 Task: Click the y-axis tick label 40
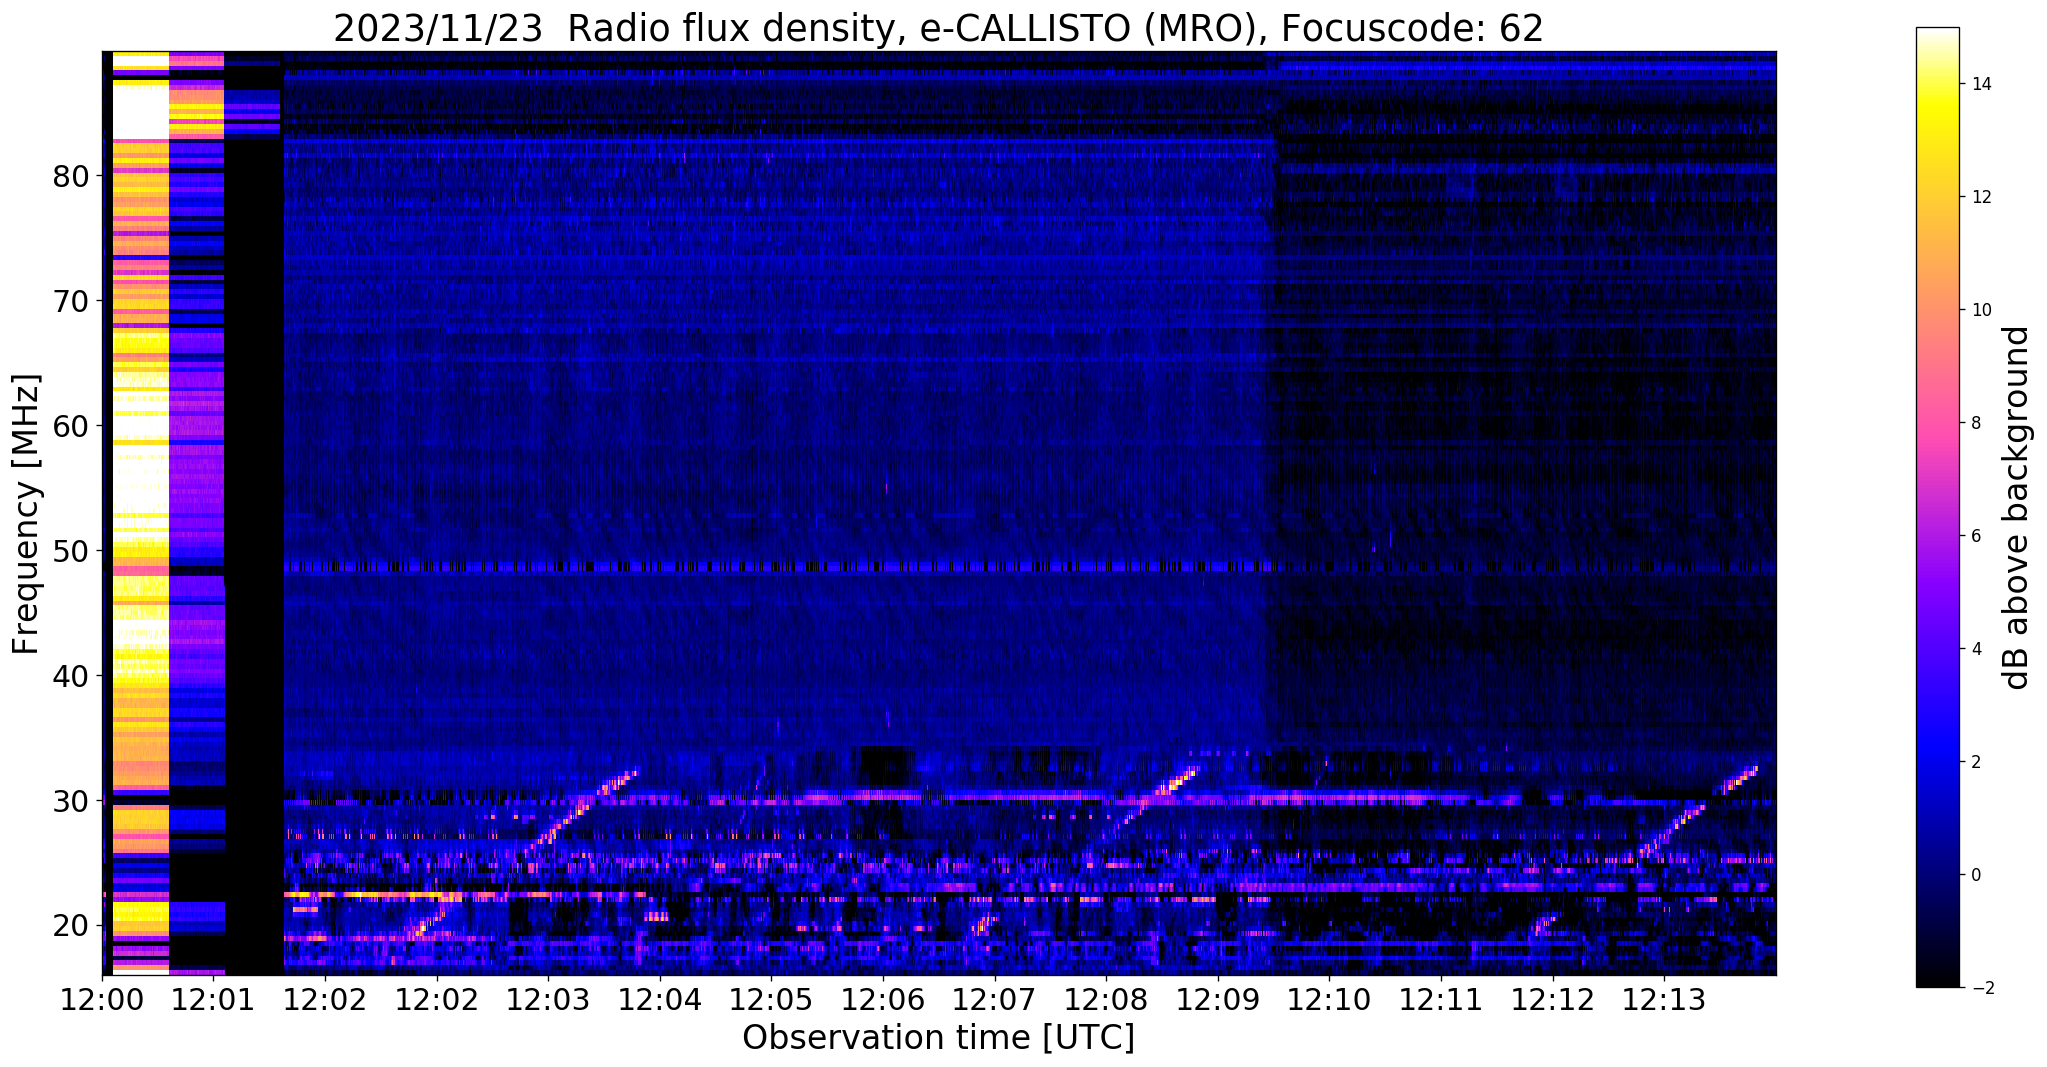(x=71, y=676)
